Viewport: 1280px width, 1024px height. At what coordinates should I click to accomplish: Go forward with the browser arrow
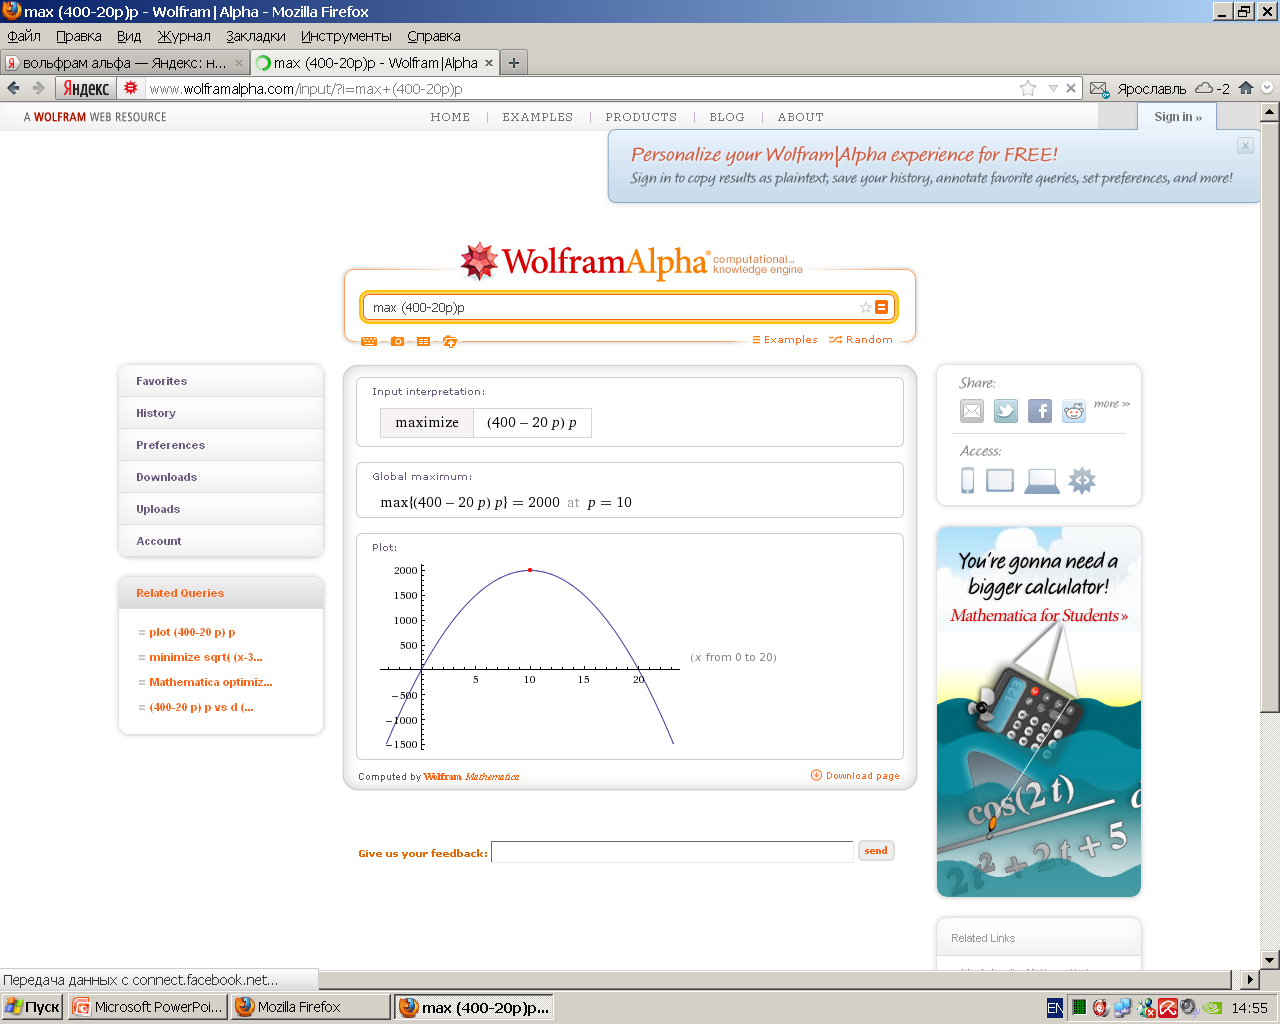click(38, 88)
